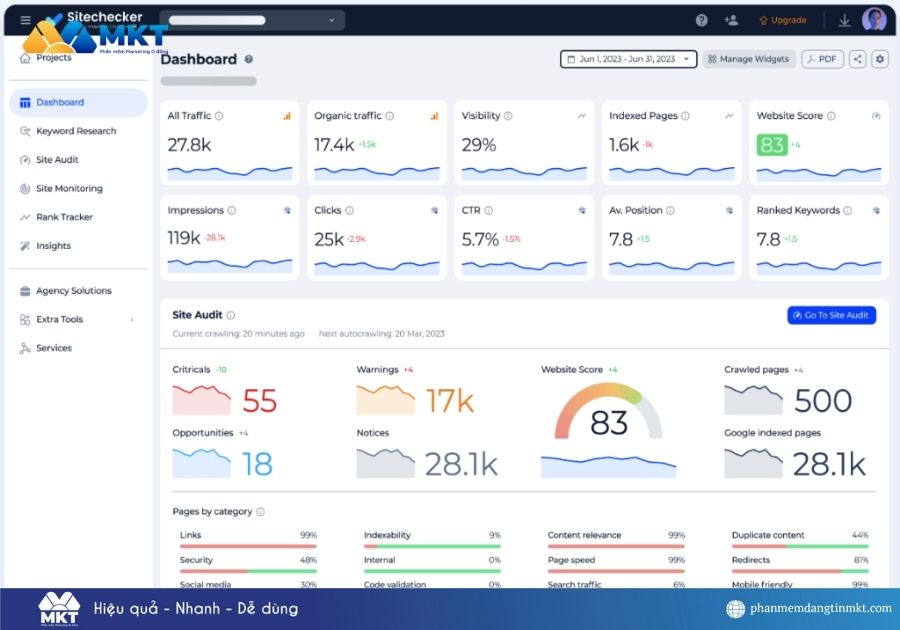Click the help question mark icon
Image resolution: width=900 pixels, height=630 pixels.
pyautogui.click(x=702, y=19)
